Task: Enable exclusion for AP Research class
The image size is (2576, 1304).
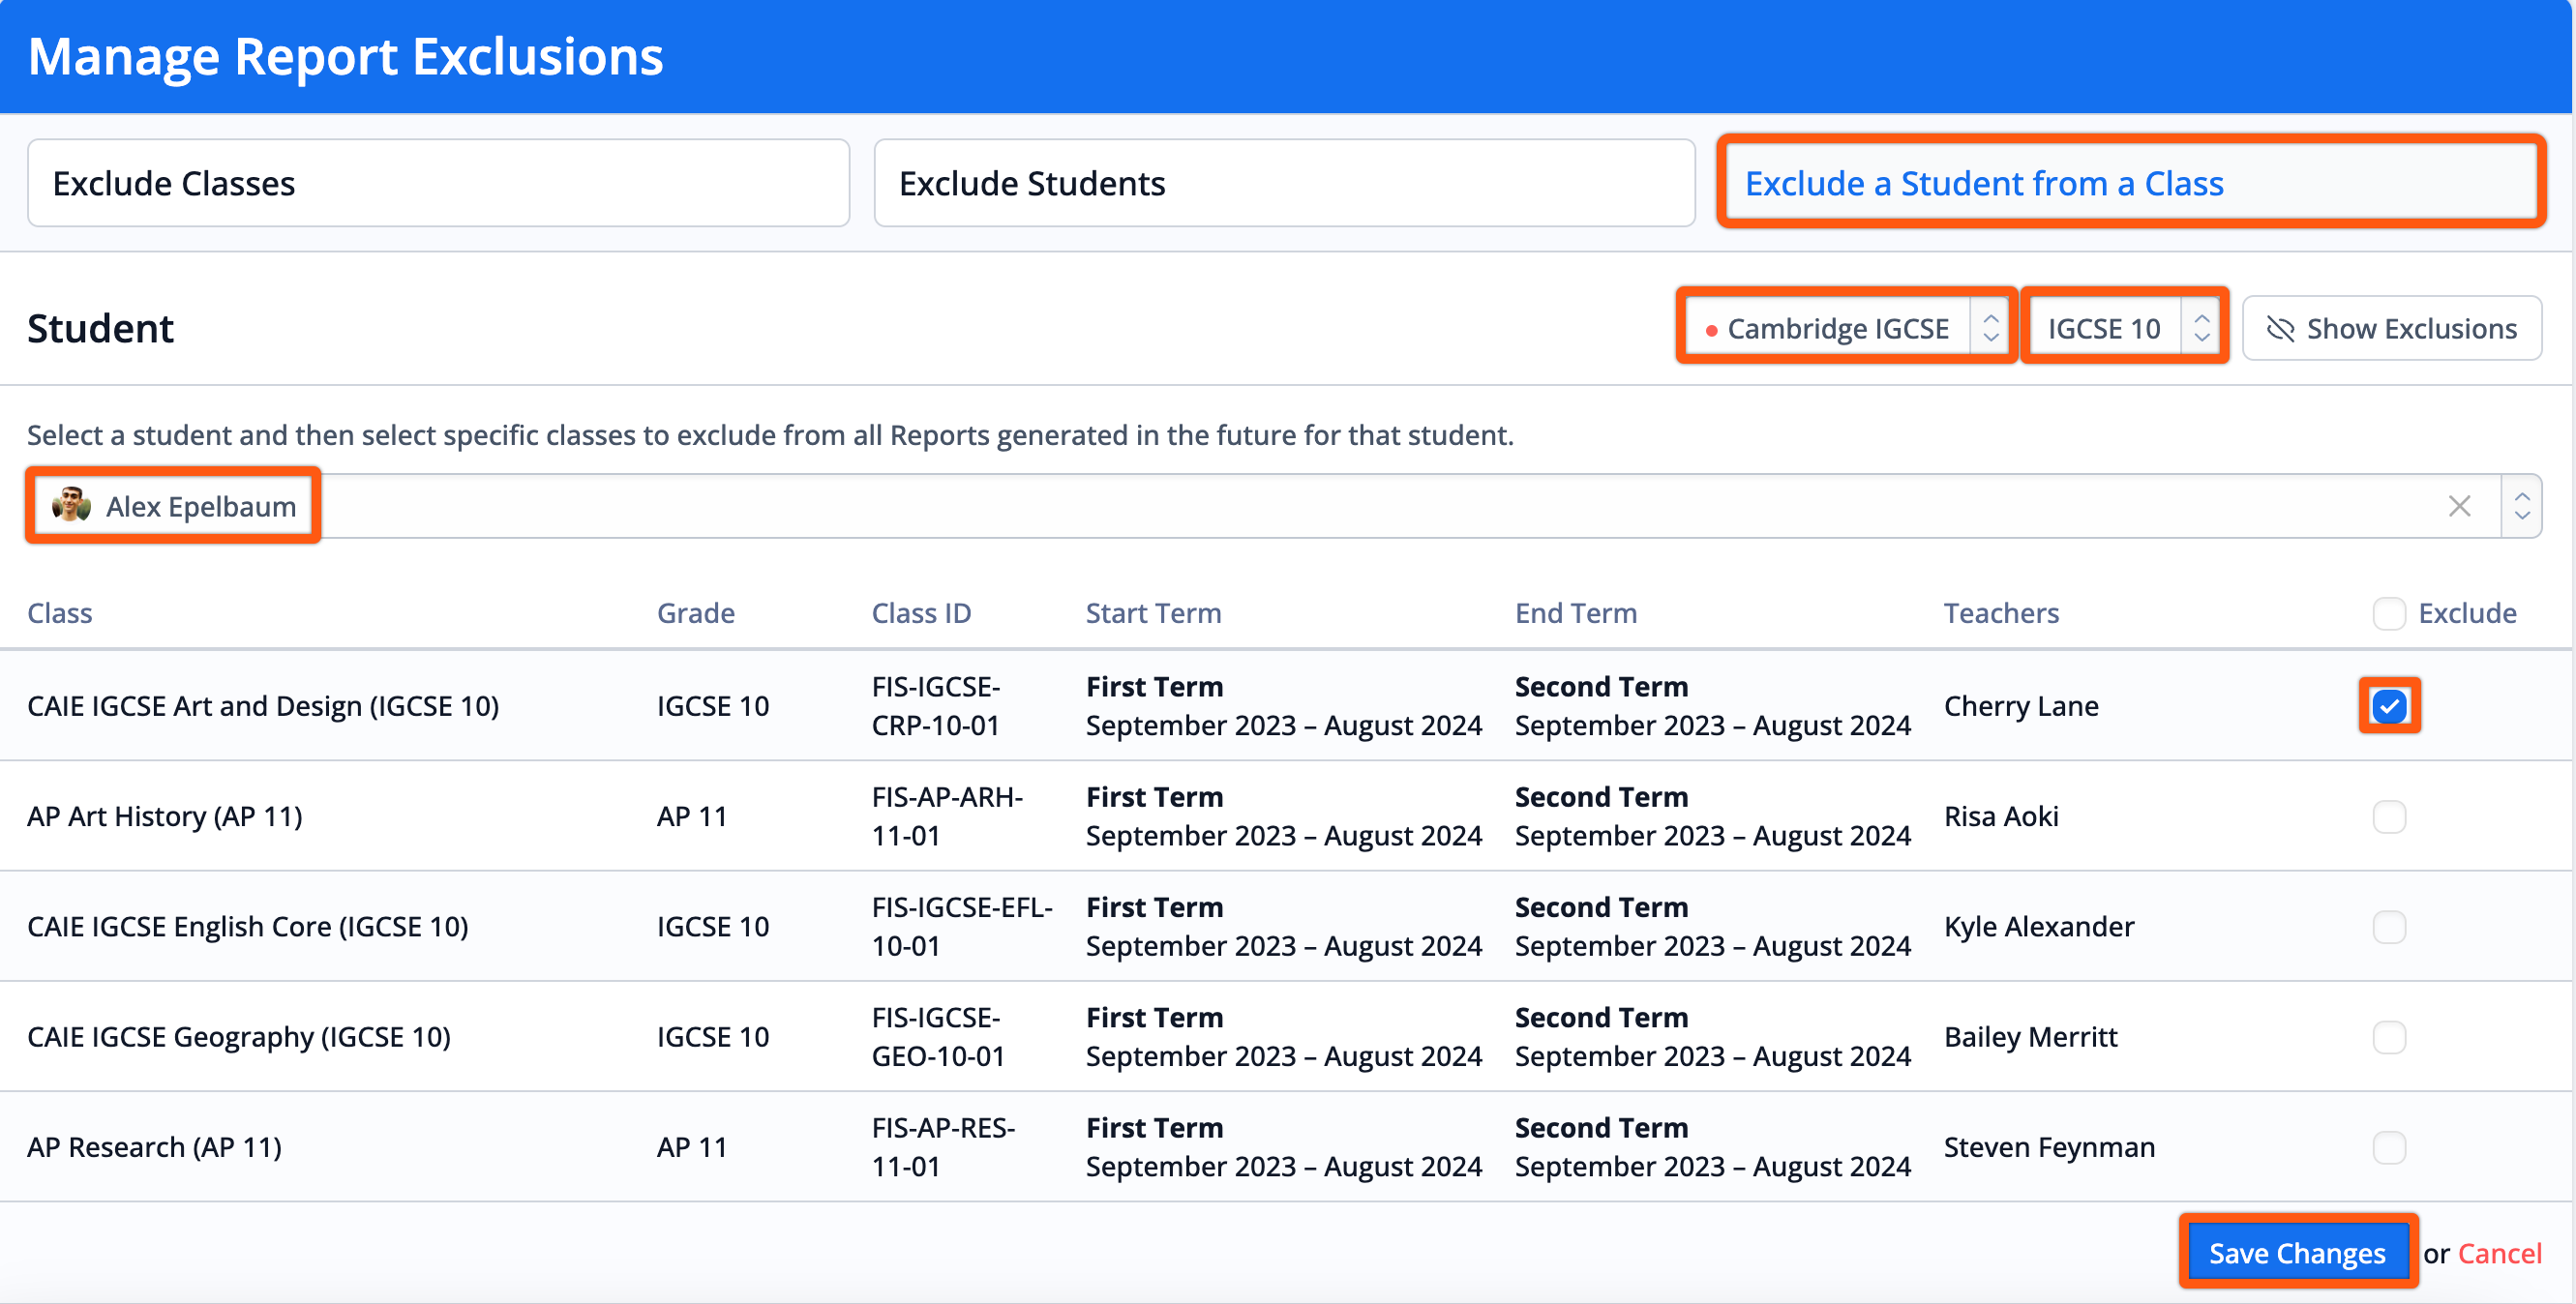Action: click(2389, 1147)
